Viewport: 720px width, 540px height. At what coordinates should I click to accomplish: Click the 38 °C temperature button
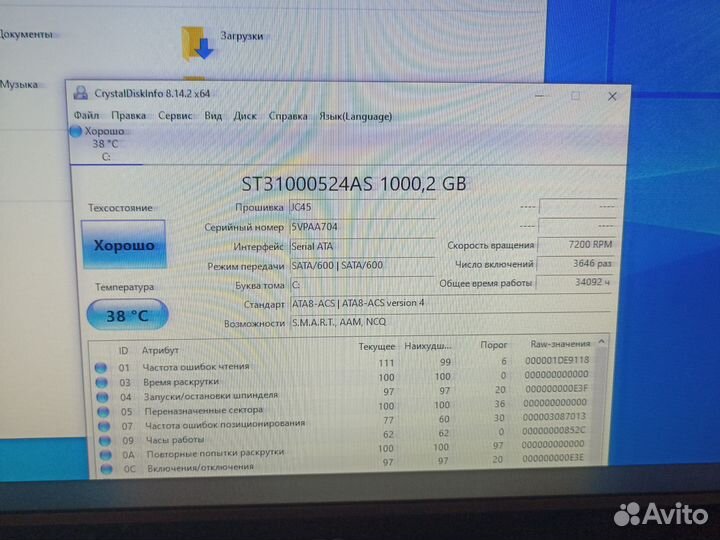click(x=127, y=315)
